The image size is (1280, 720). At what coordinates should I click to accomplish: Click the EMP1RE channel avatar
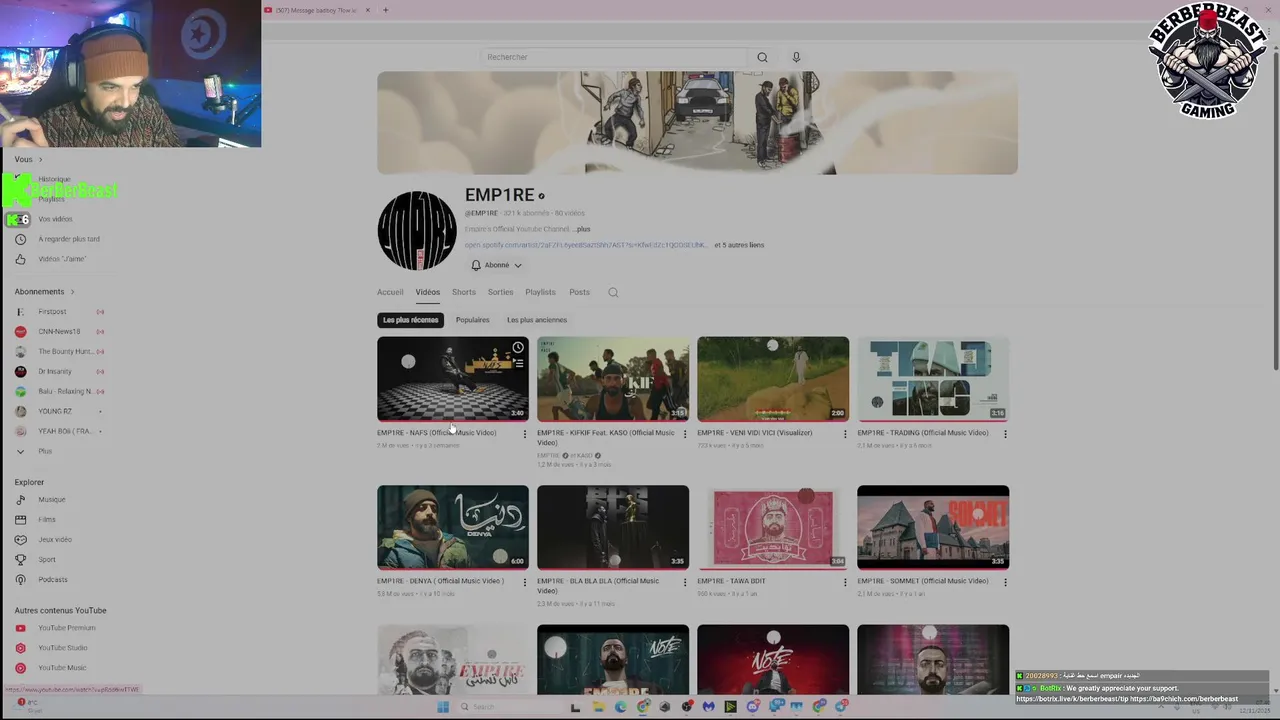[417, 230]
